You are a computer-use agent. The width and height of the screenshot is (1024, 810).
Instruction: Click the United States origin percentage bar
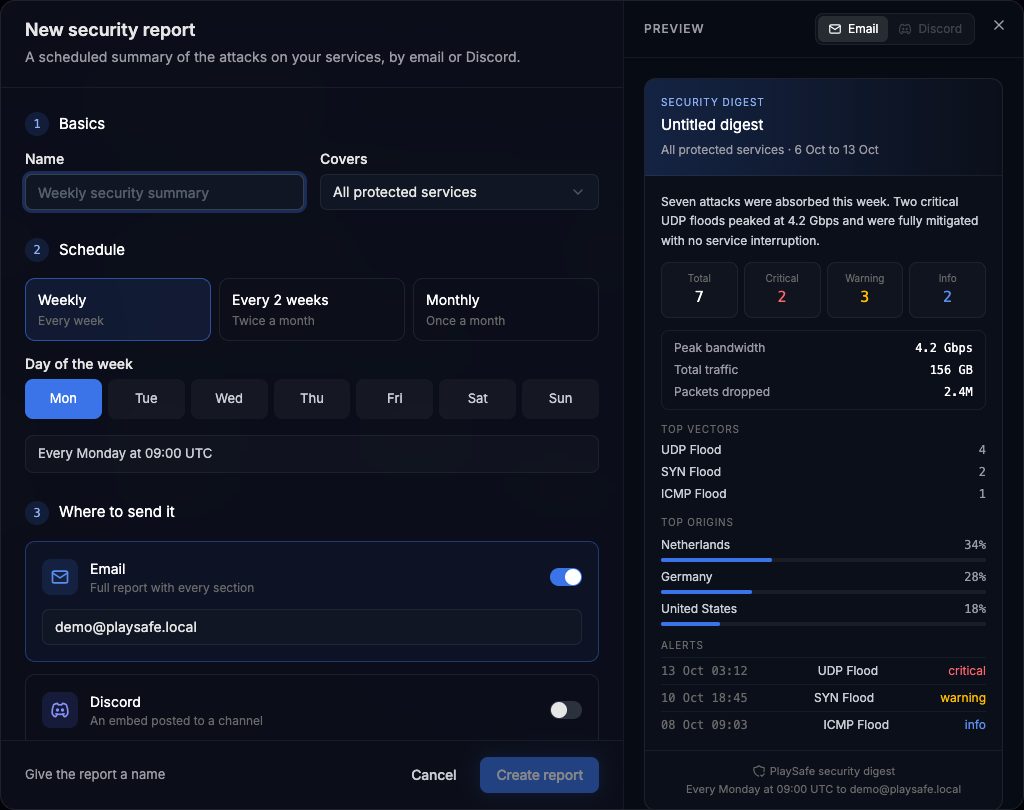[x=823, y=624]
